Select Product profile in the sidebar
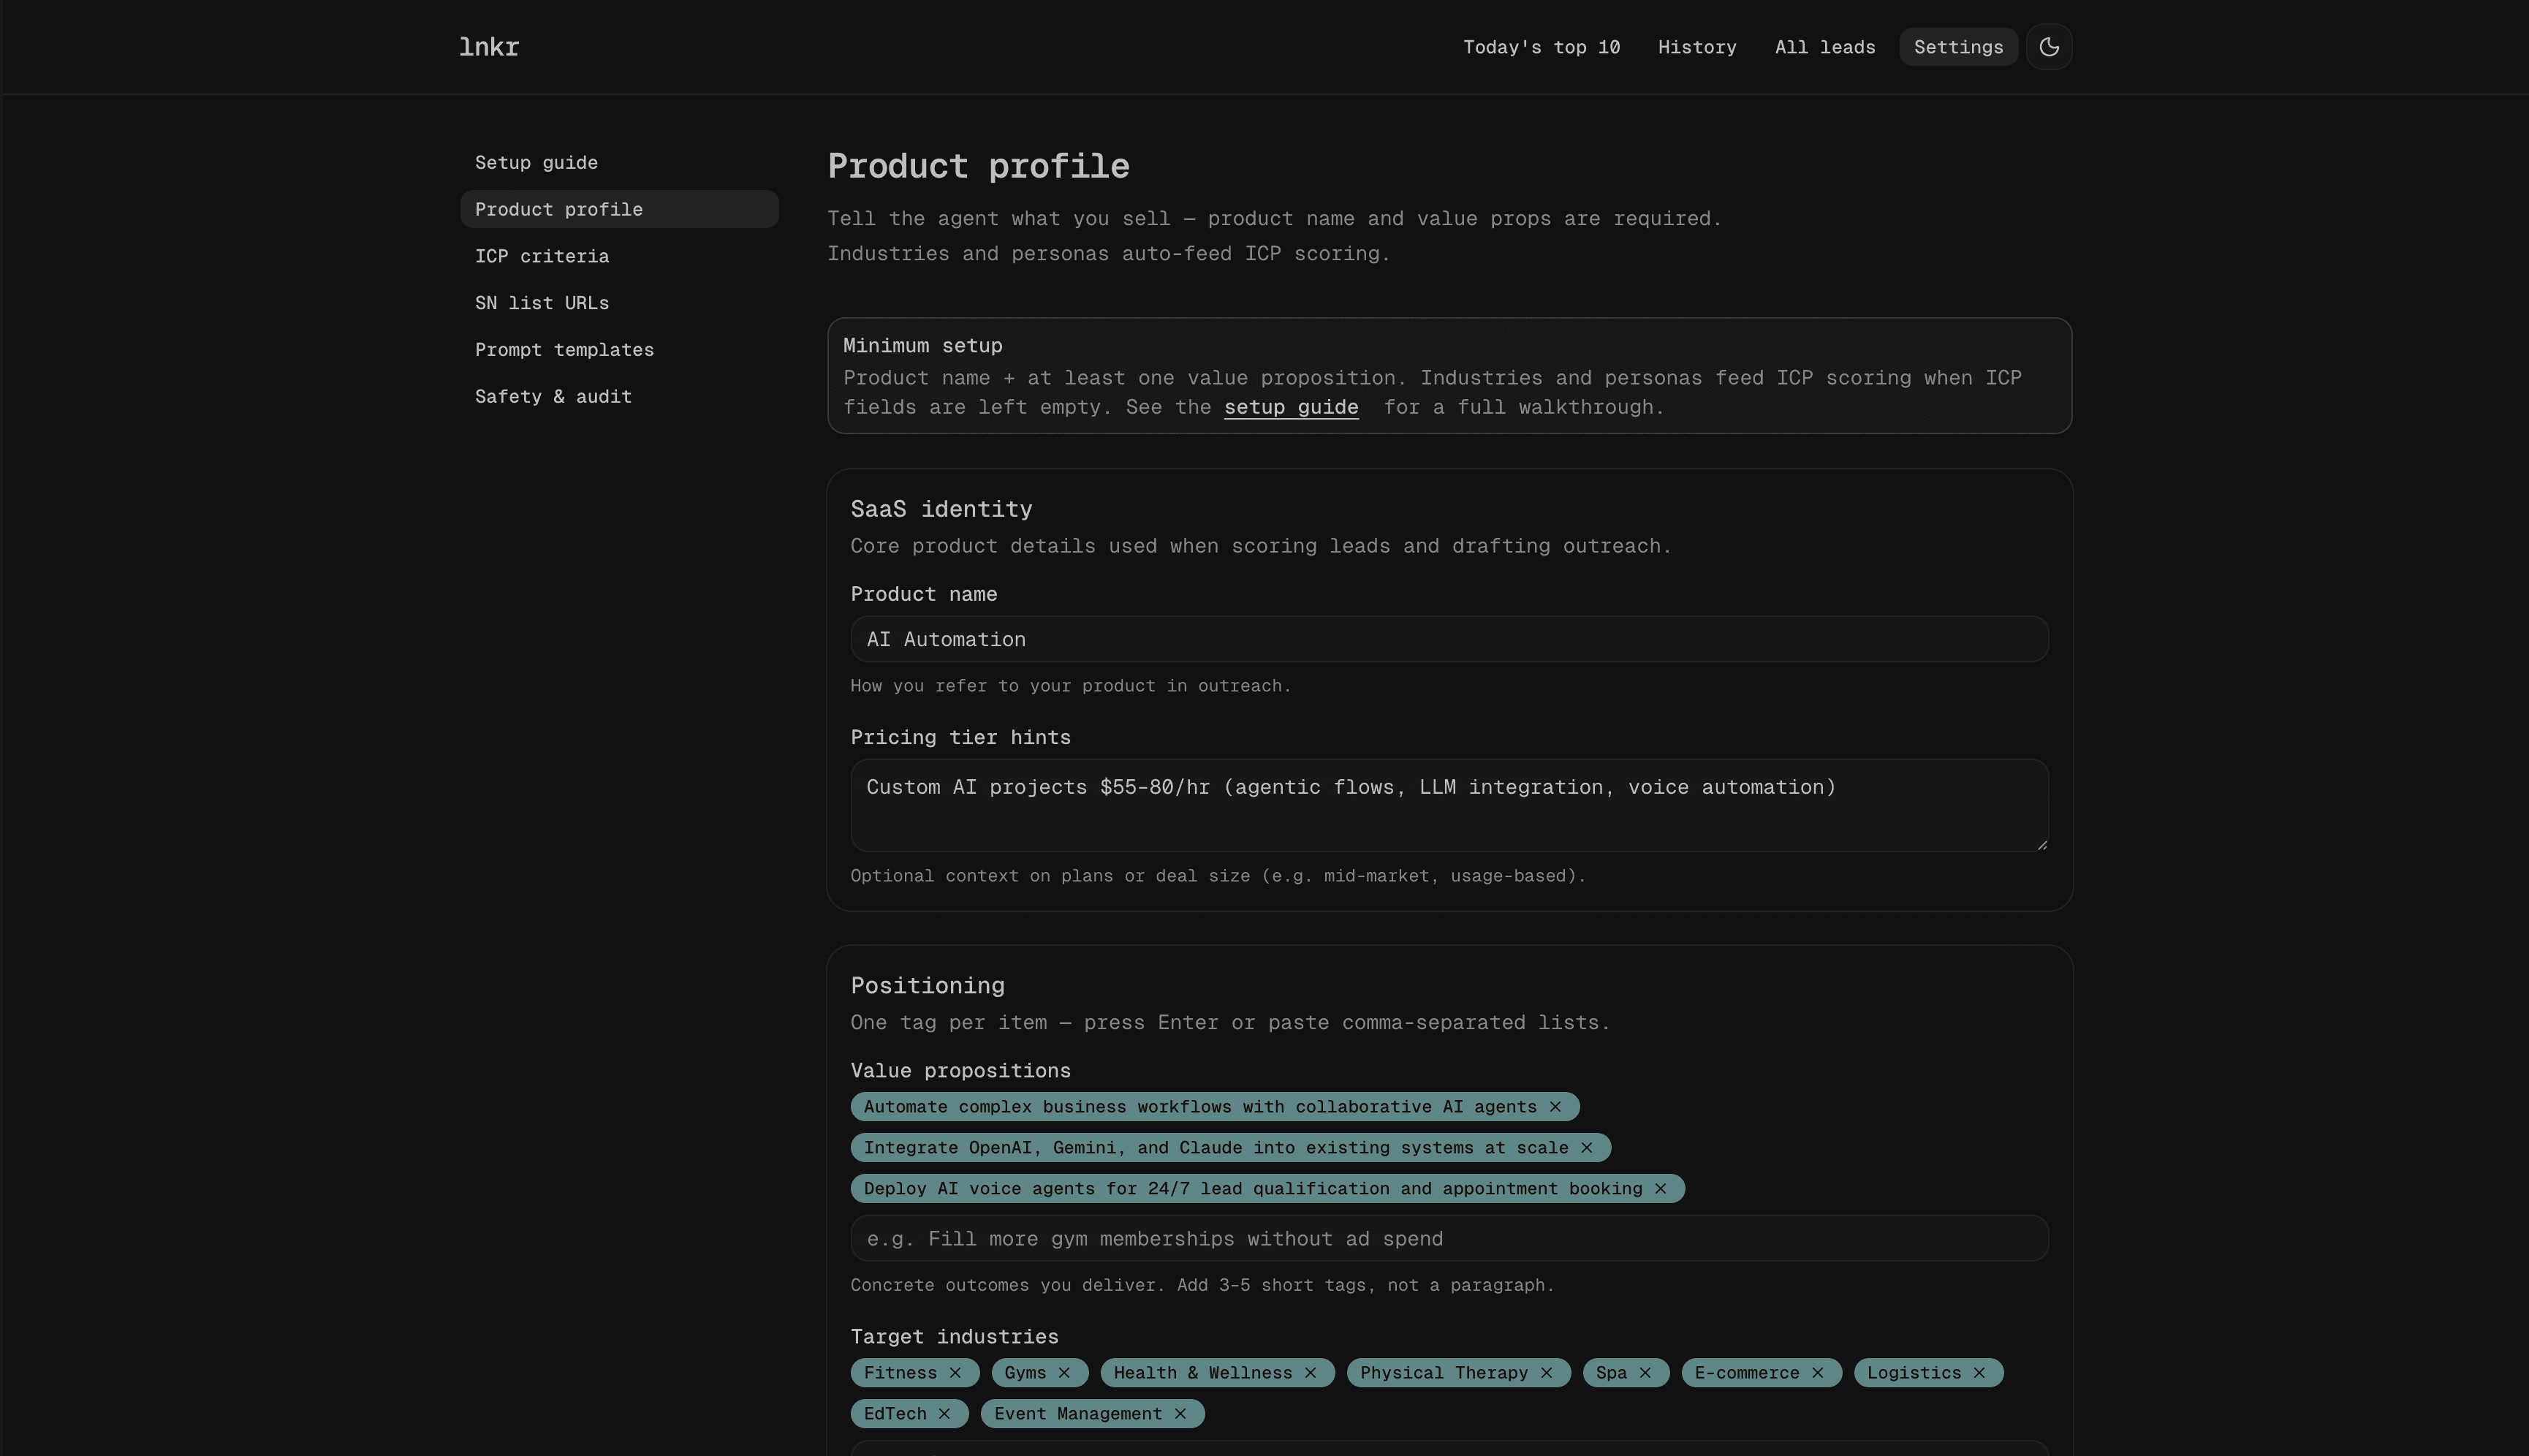Image resolution: width=2529 pixels, height=1456 pixels. click(619, 209)
